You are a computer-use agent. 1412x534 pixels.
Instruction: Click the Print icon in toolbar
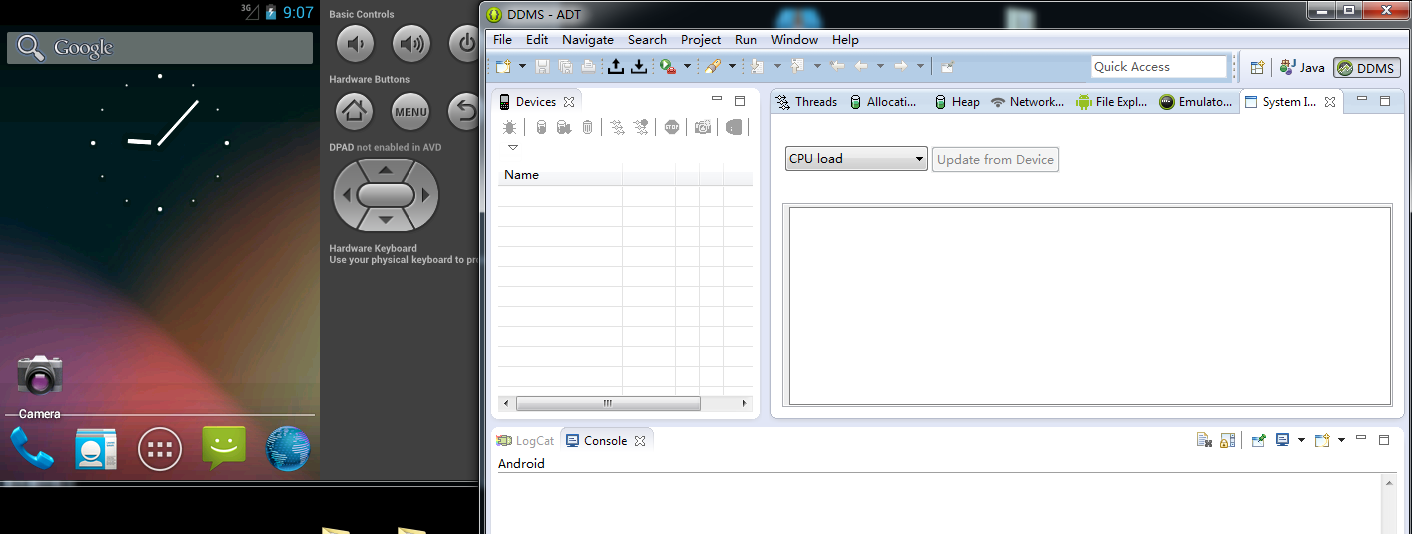point(588,66)
